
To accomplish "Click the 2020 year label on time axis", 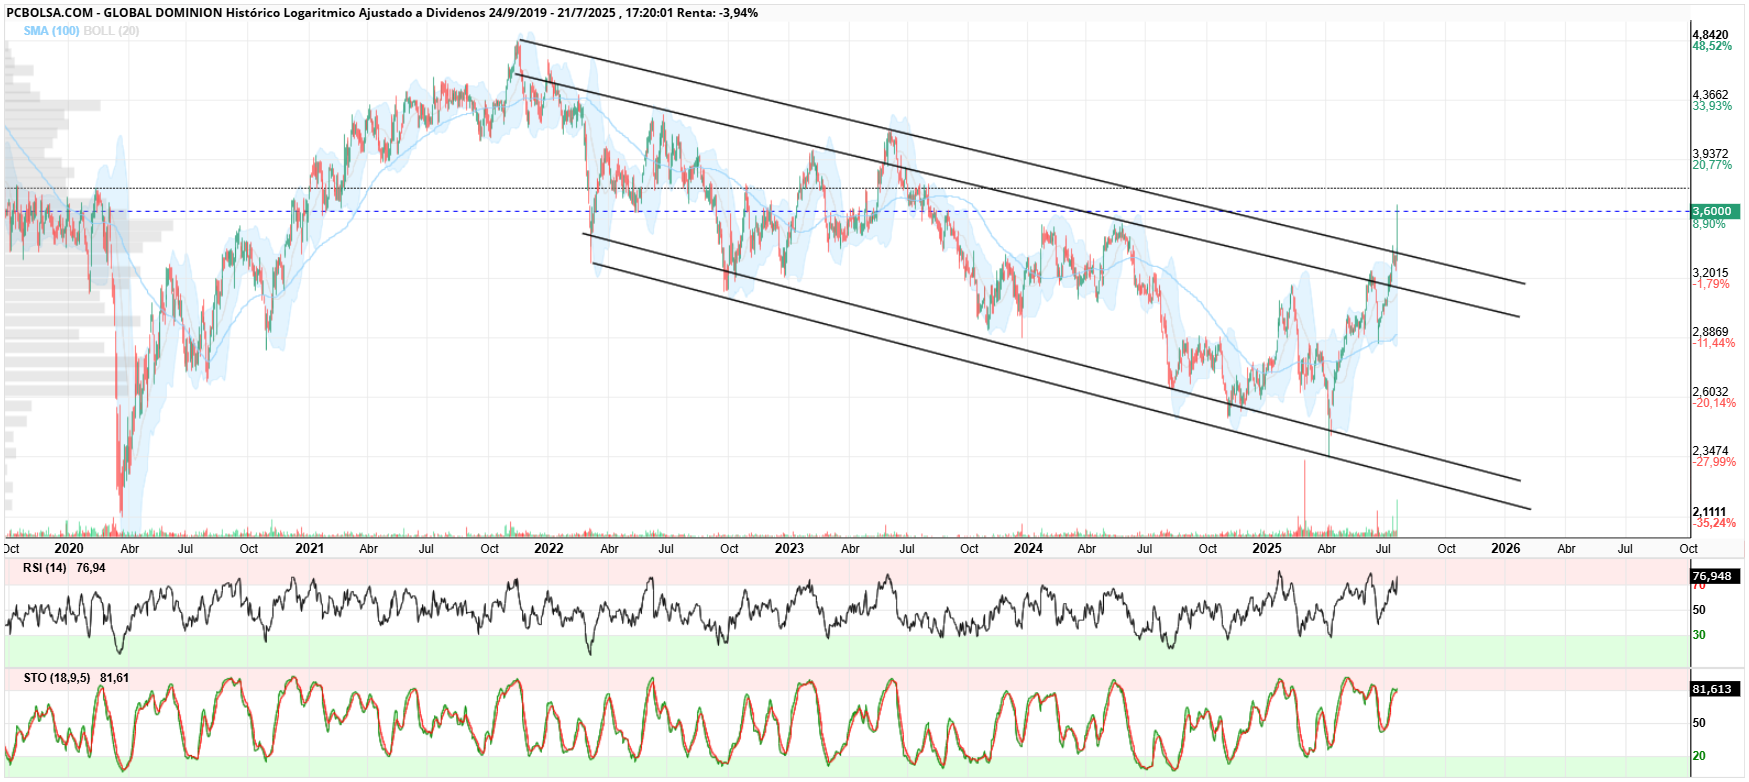I will point(69,548).
